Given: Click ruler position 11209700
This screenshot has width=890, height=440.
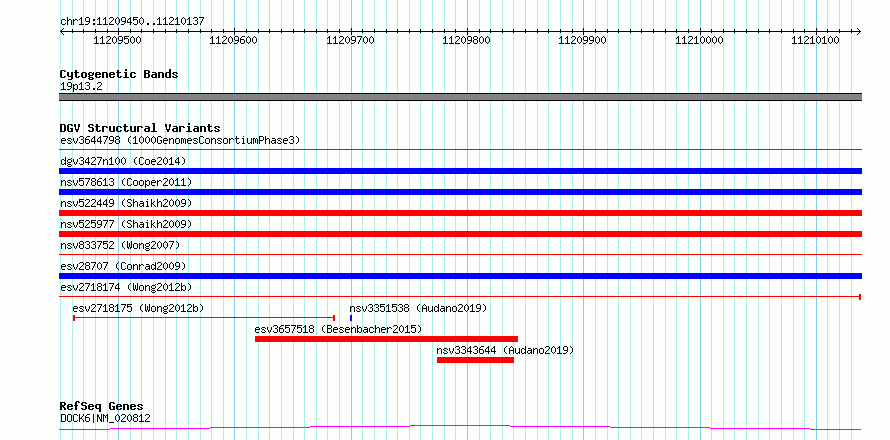Looking at the screenshot, I should 350,40.
